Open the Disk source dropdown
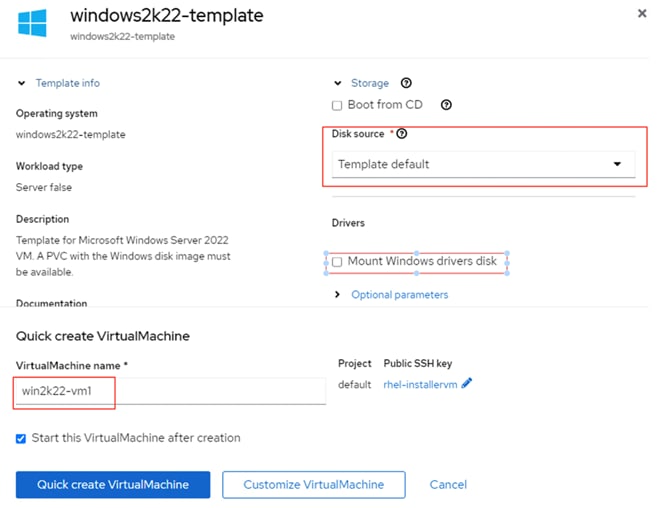Screen dimensions: 672x508 [483, 164]
